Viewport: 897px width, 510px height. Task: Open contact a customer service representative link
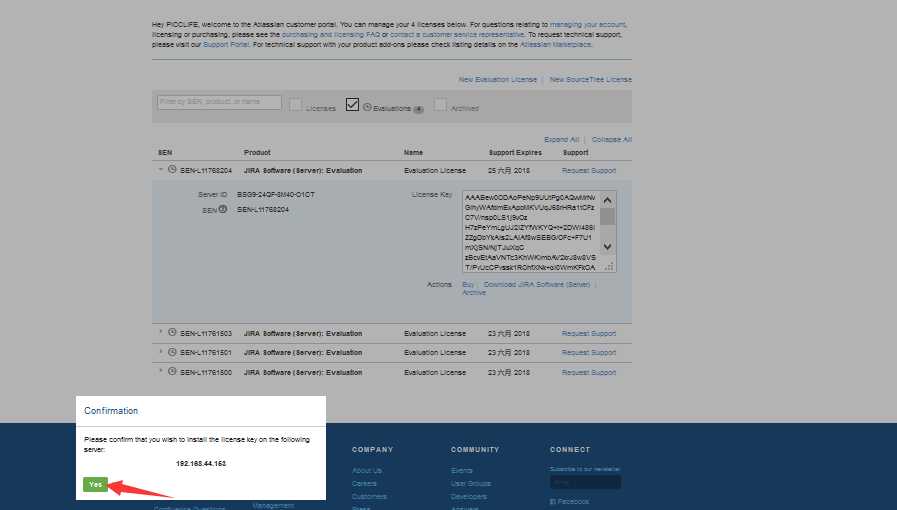point(457,34)
